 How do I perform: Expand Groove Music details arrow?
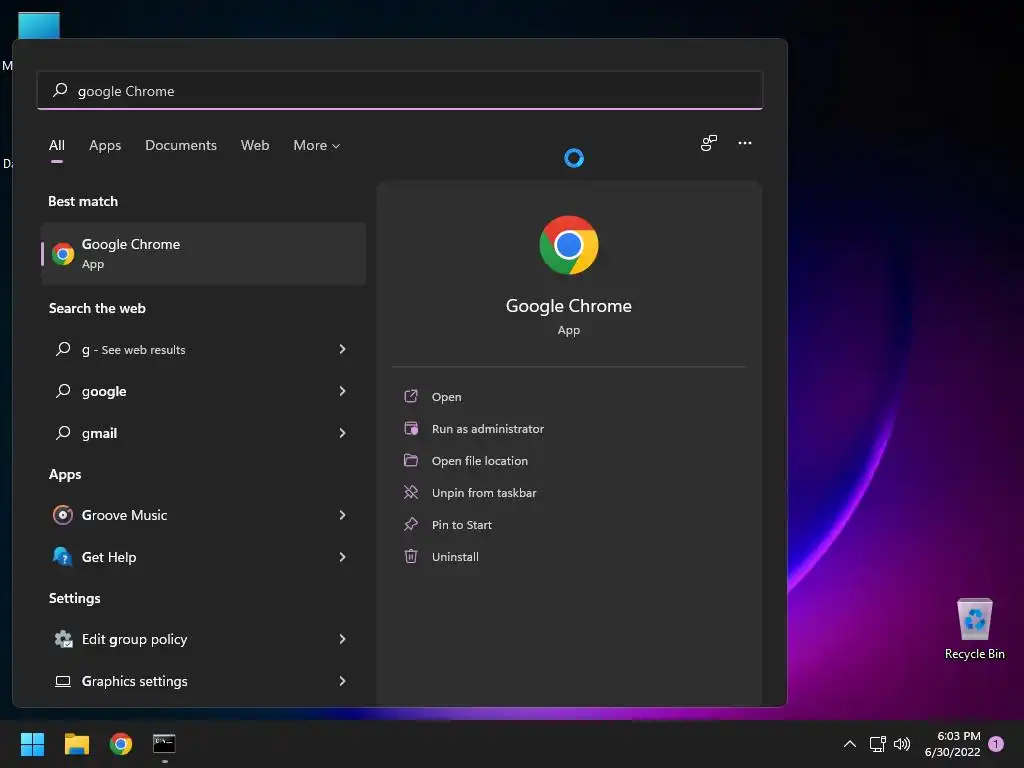click(342, 515)
